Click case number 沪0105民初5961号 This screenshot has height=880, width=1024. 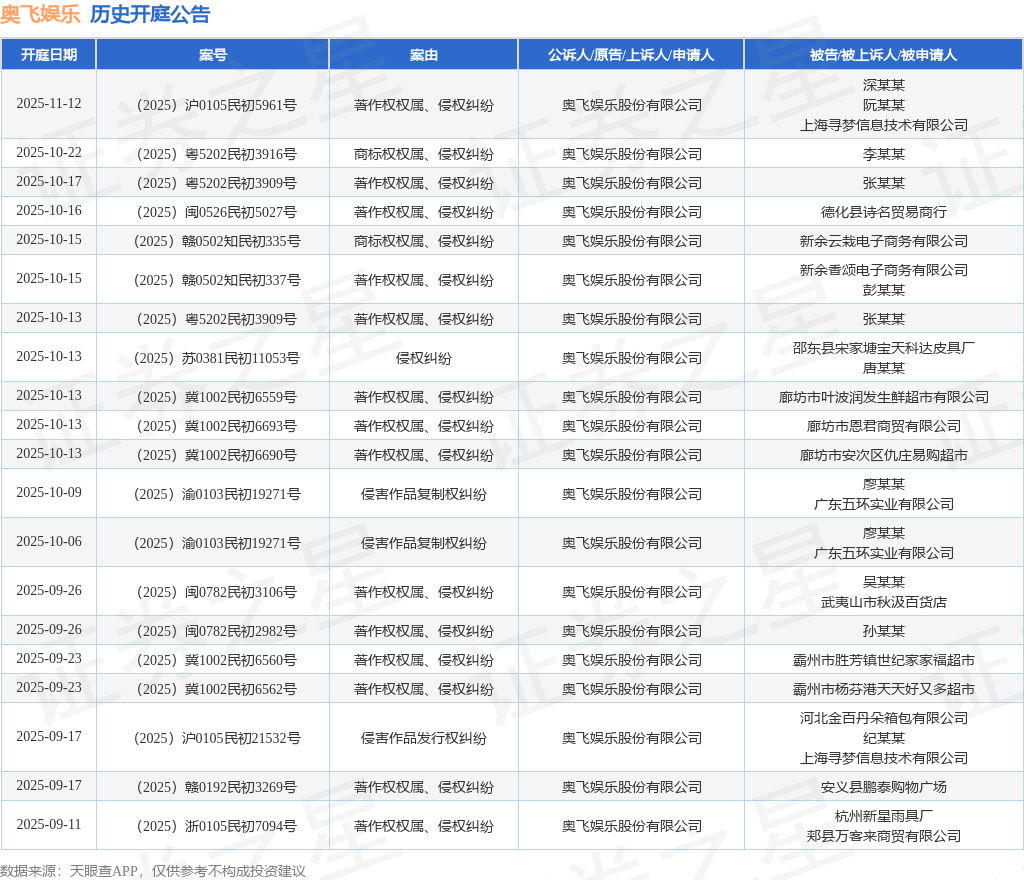(216, 105)
